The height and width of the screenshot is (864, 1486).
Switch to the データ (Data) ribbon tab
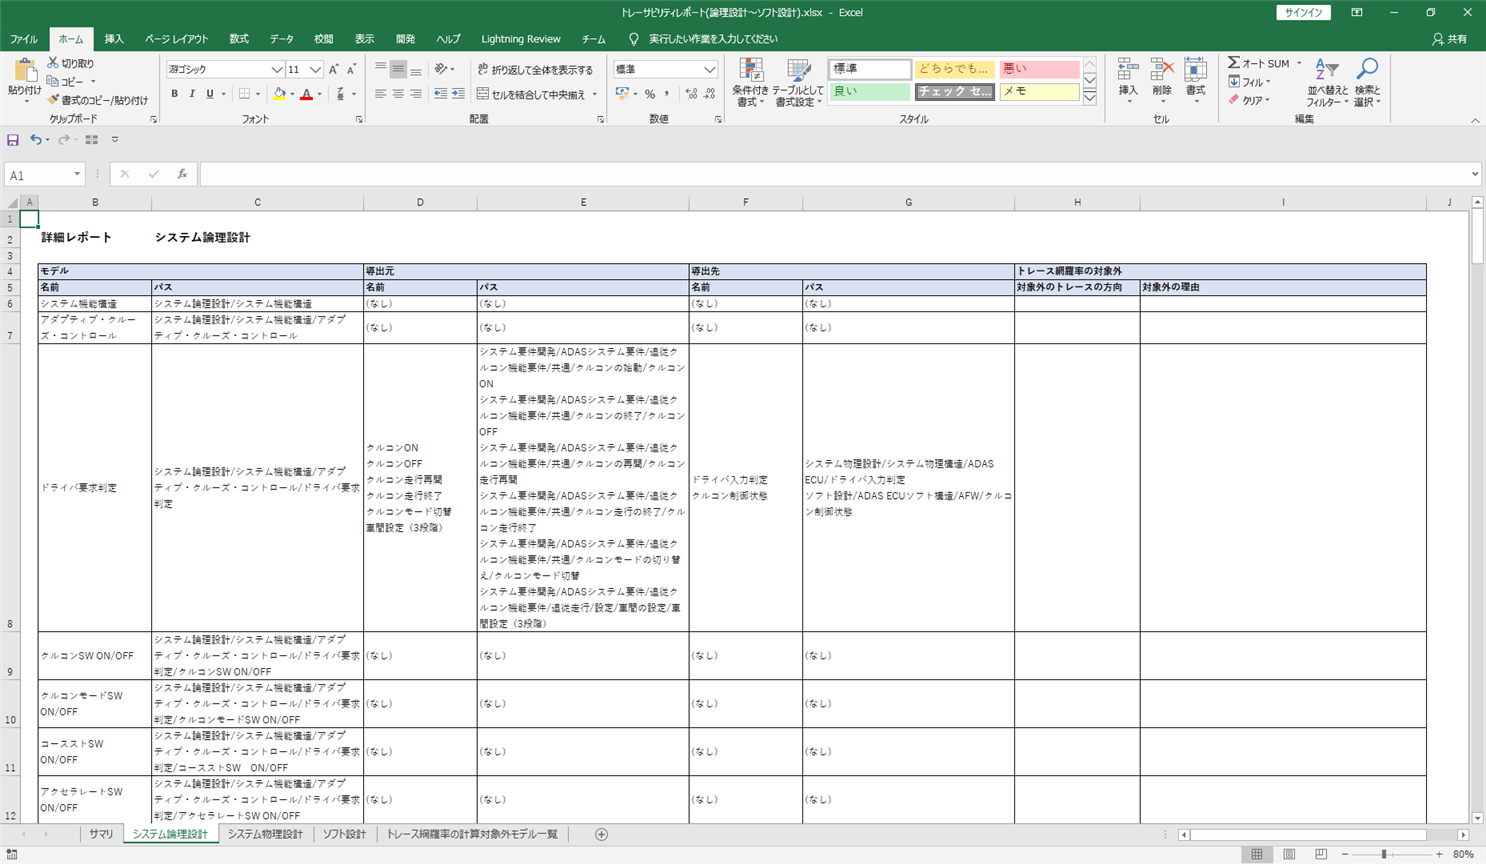pos(282,39)
